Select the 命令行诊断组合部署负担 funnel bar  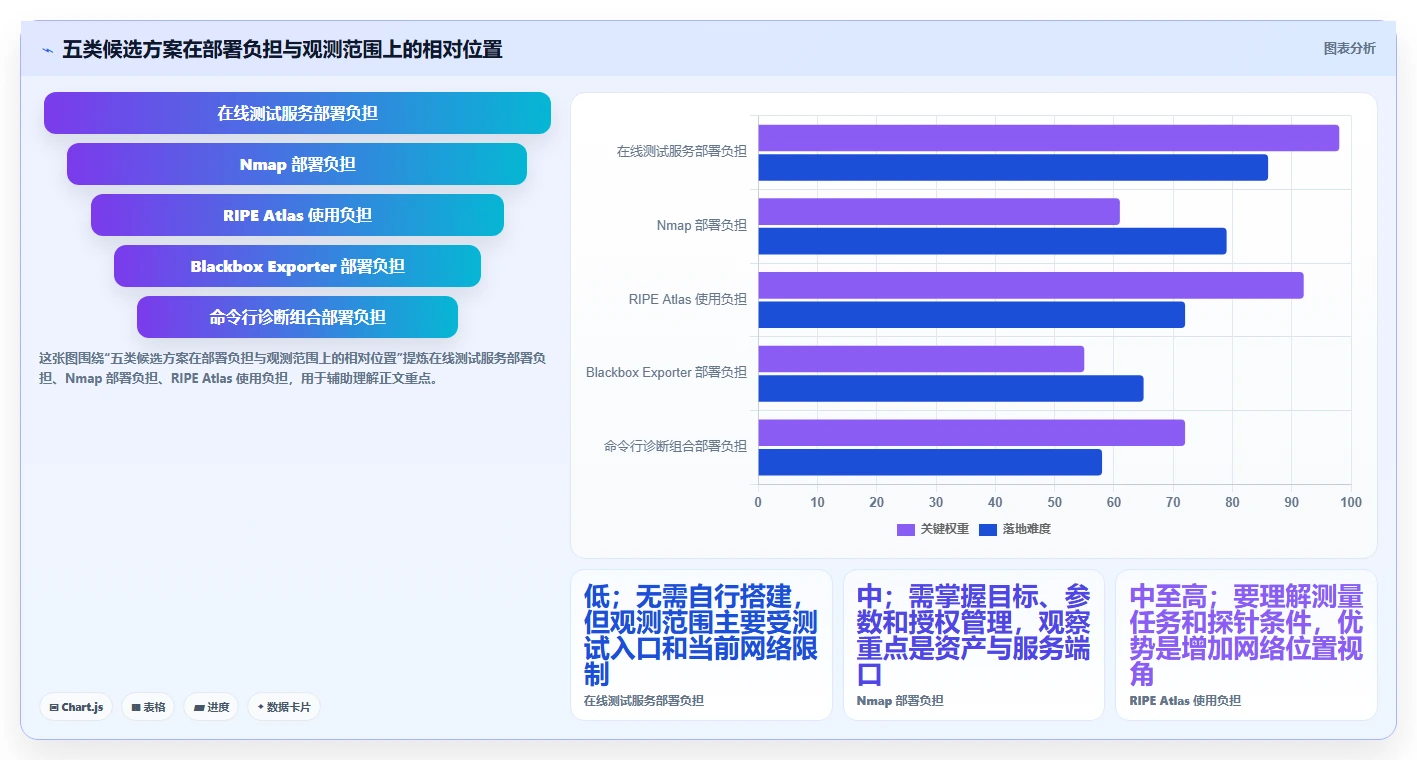pos(297,317)
